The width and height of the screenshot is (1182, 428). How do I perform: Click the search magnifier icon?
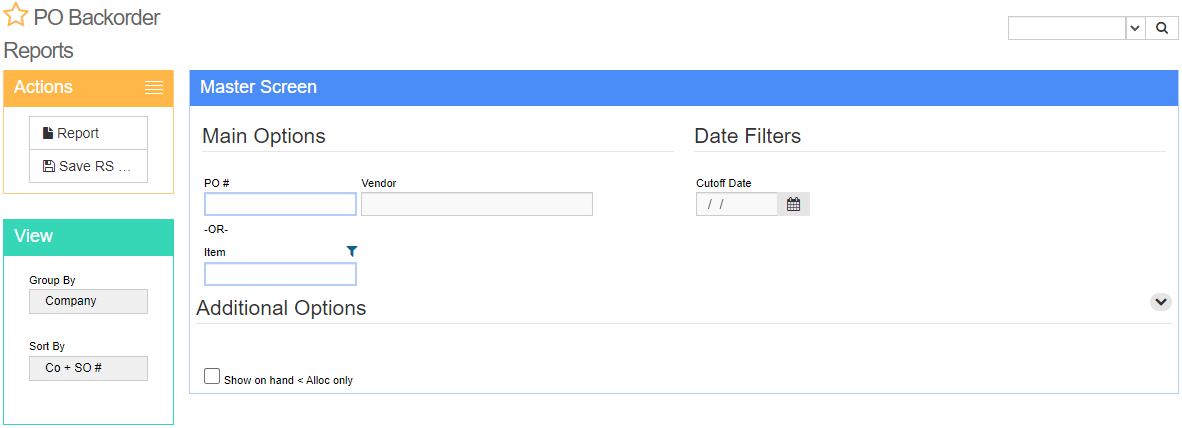click(1161, 29)
